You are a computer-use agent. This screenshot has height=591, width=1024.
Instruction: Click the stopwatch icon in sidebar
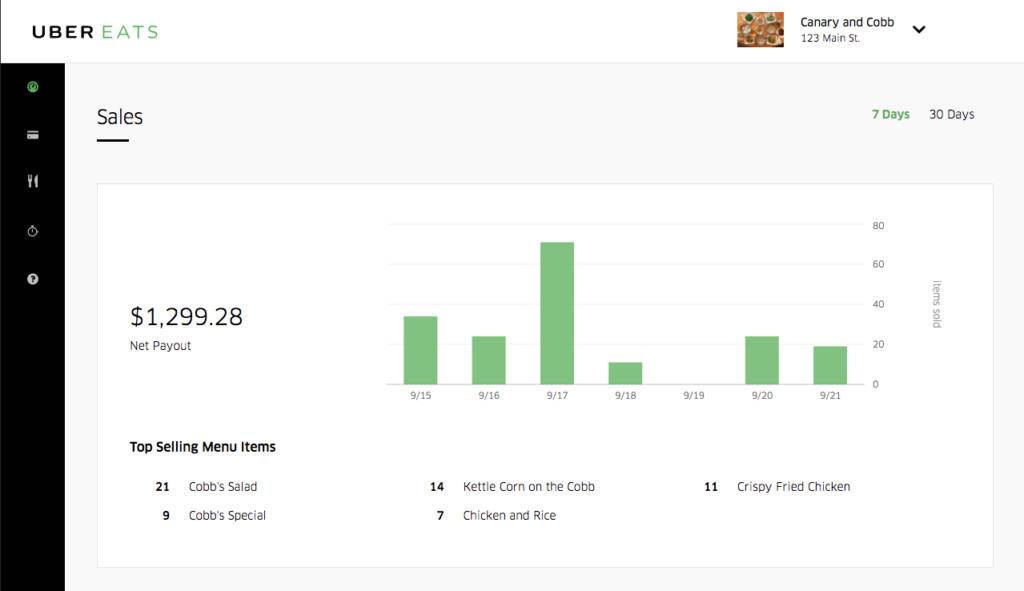(33, 231)
